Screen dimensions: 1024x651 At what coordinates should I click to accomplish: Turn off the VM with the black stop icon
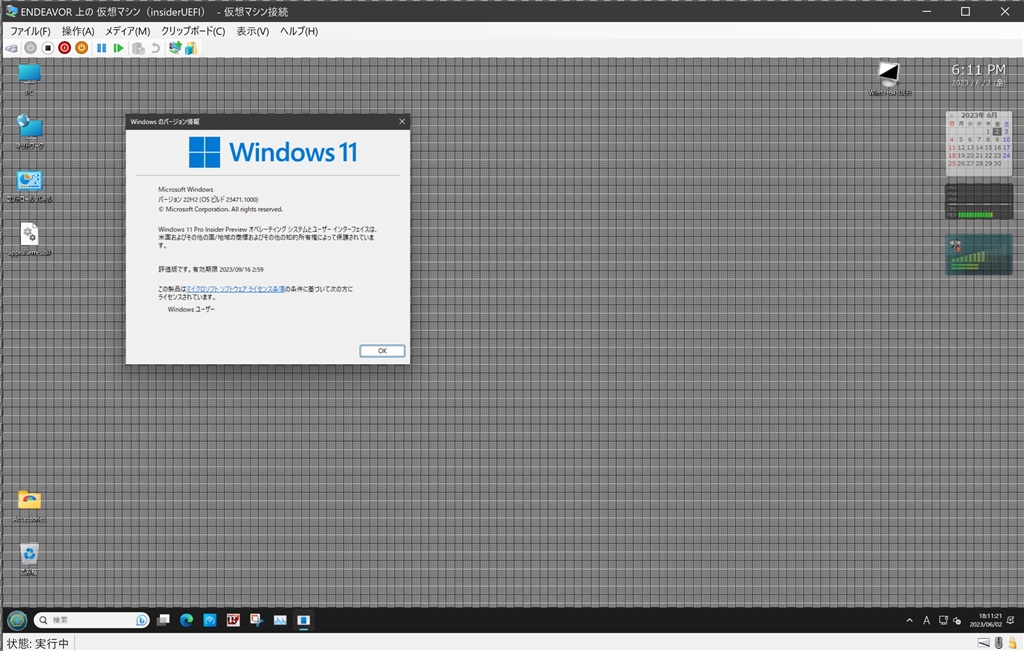pyautogui.click(x=48, y=48)
